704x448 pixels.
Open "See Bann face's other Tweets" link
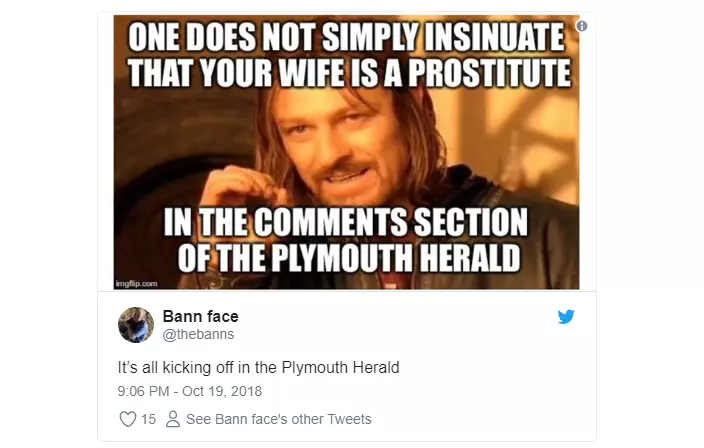[x=278, y=419]
